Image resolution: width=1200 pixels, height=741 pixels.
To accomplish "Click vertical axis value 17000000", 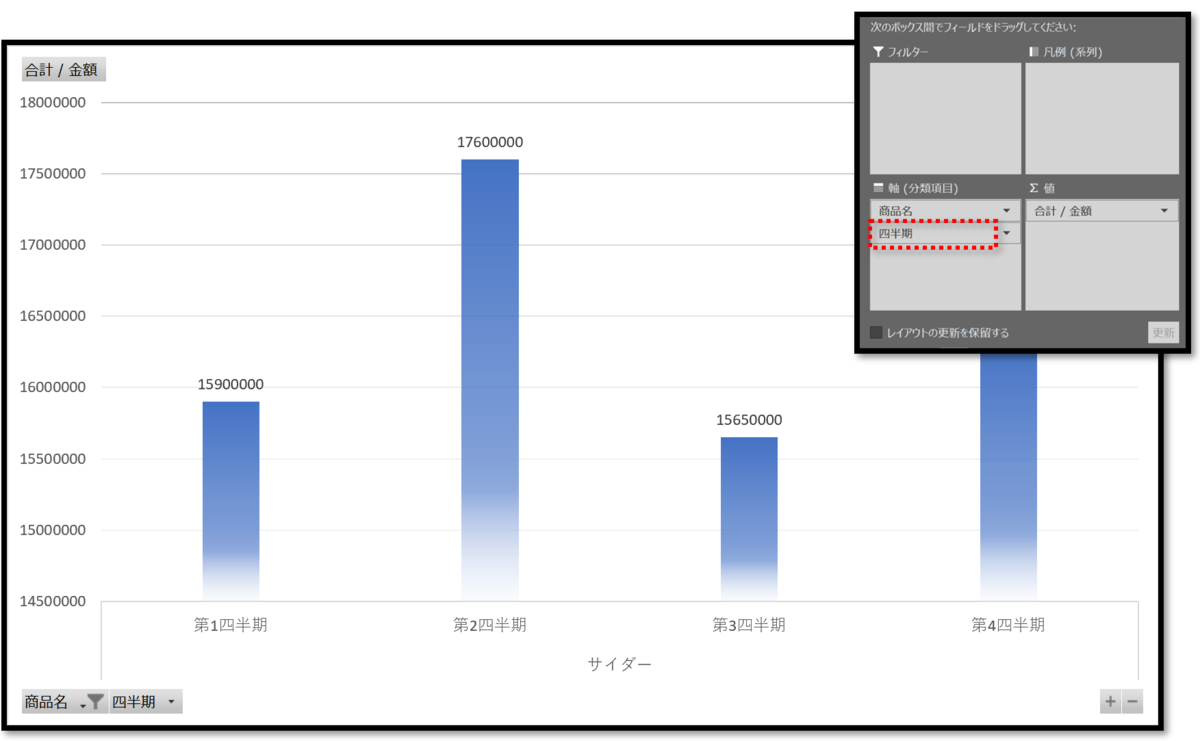I will click(x=53, y=244).
